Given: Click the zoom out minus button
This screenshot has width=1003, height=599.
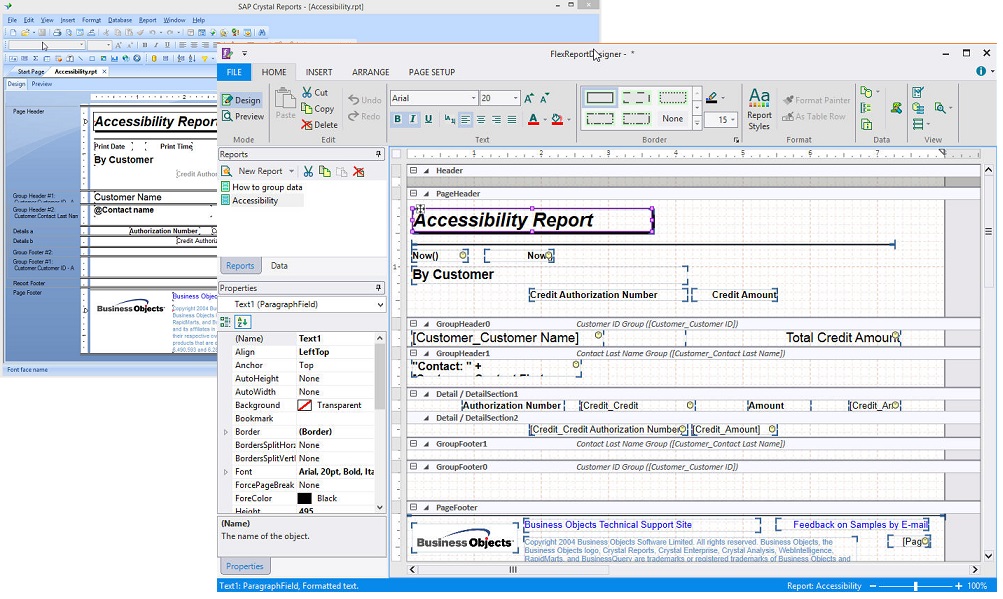Looking at the screenshot, I should pos(873,586).
